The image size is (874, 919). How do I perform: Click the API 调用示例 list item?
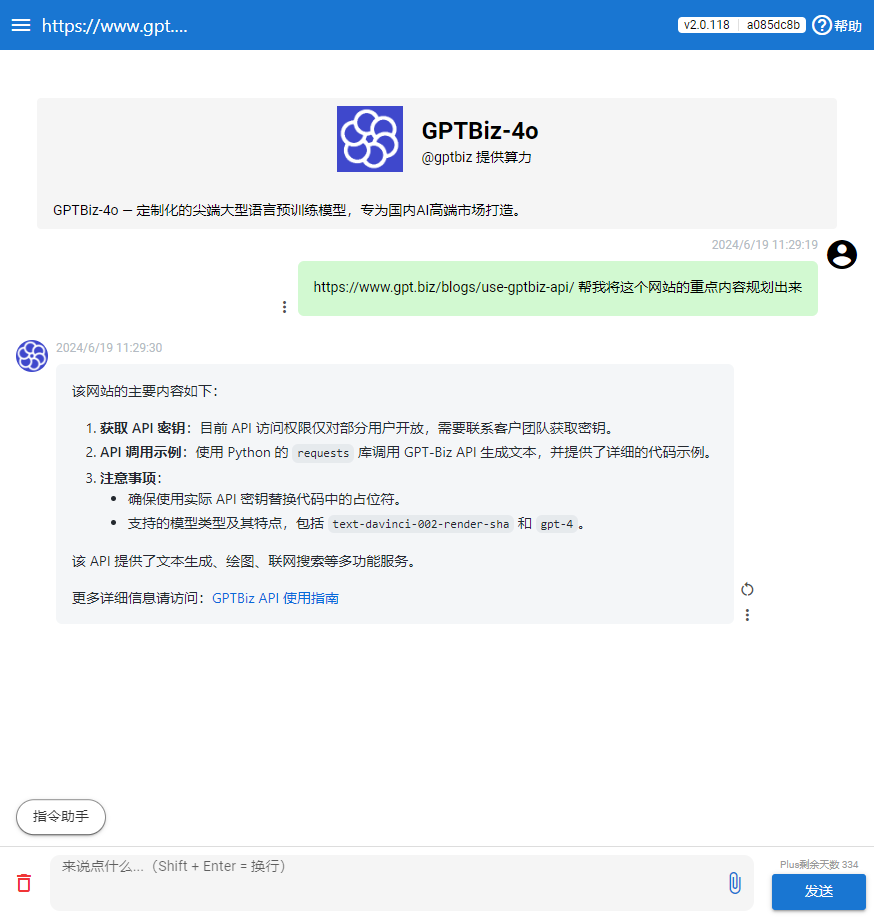tap(399, 452)
